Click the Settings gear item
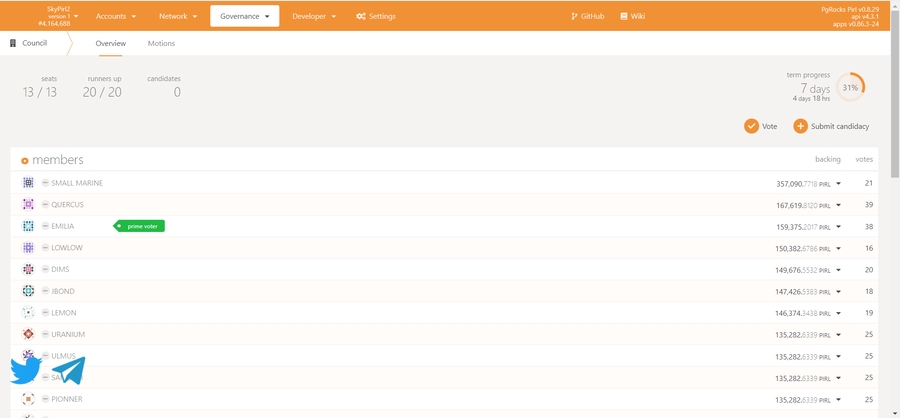This screenshot has height=418, width=900. pos(376,16)
